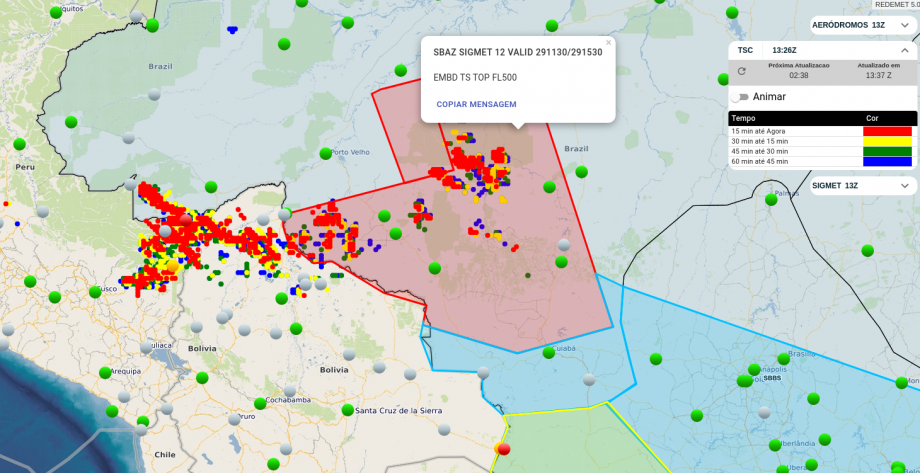Expand the AERÓDROMOS 13Z dropdown
Viewport: 920px width, 473px height.
click(x=903, y=25)
